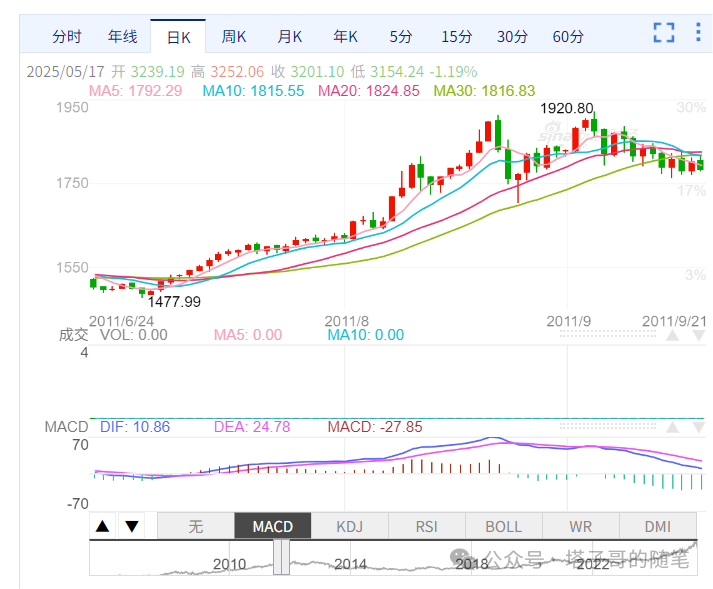The image size is (713, 589).
Task: Click the DEA: 24.78 value
Action: coord(252,427)
